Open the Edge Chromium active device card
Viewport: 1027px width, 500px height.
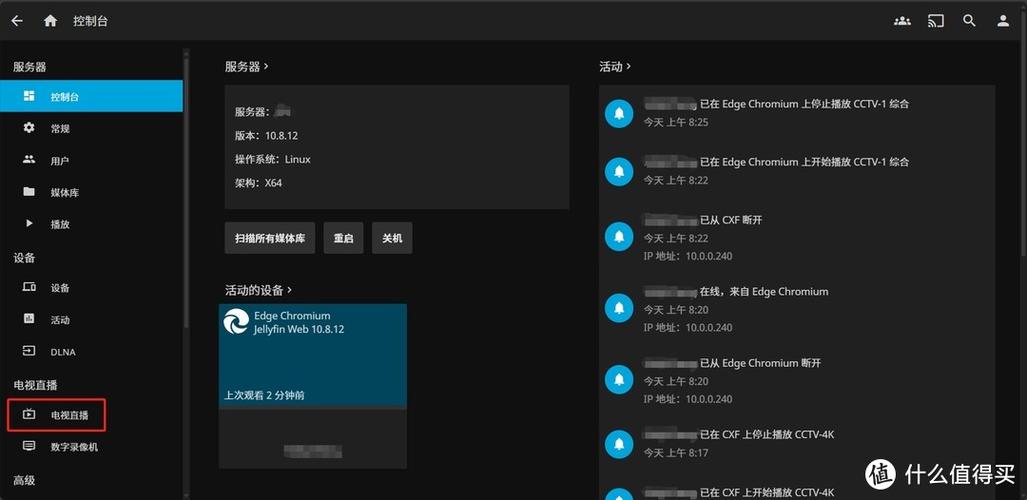[312, 386]
